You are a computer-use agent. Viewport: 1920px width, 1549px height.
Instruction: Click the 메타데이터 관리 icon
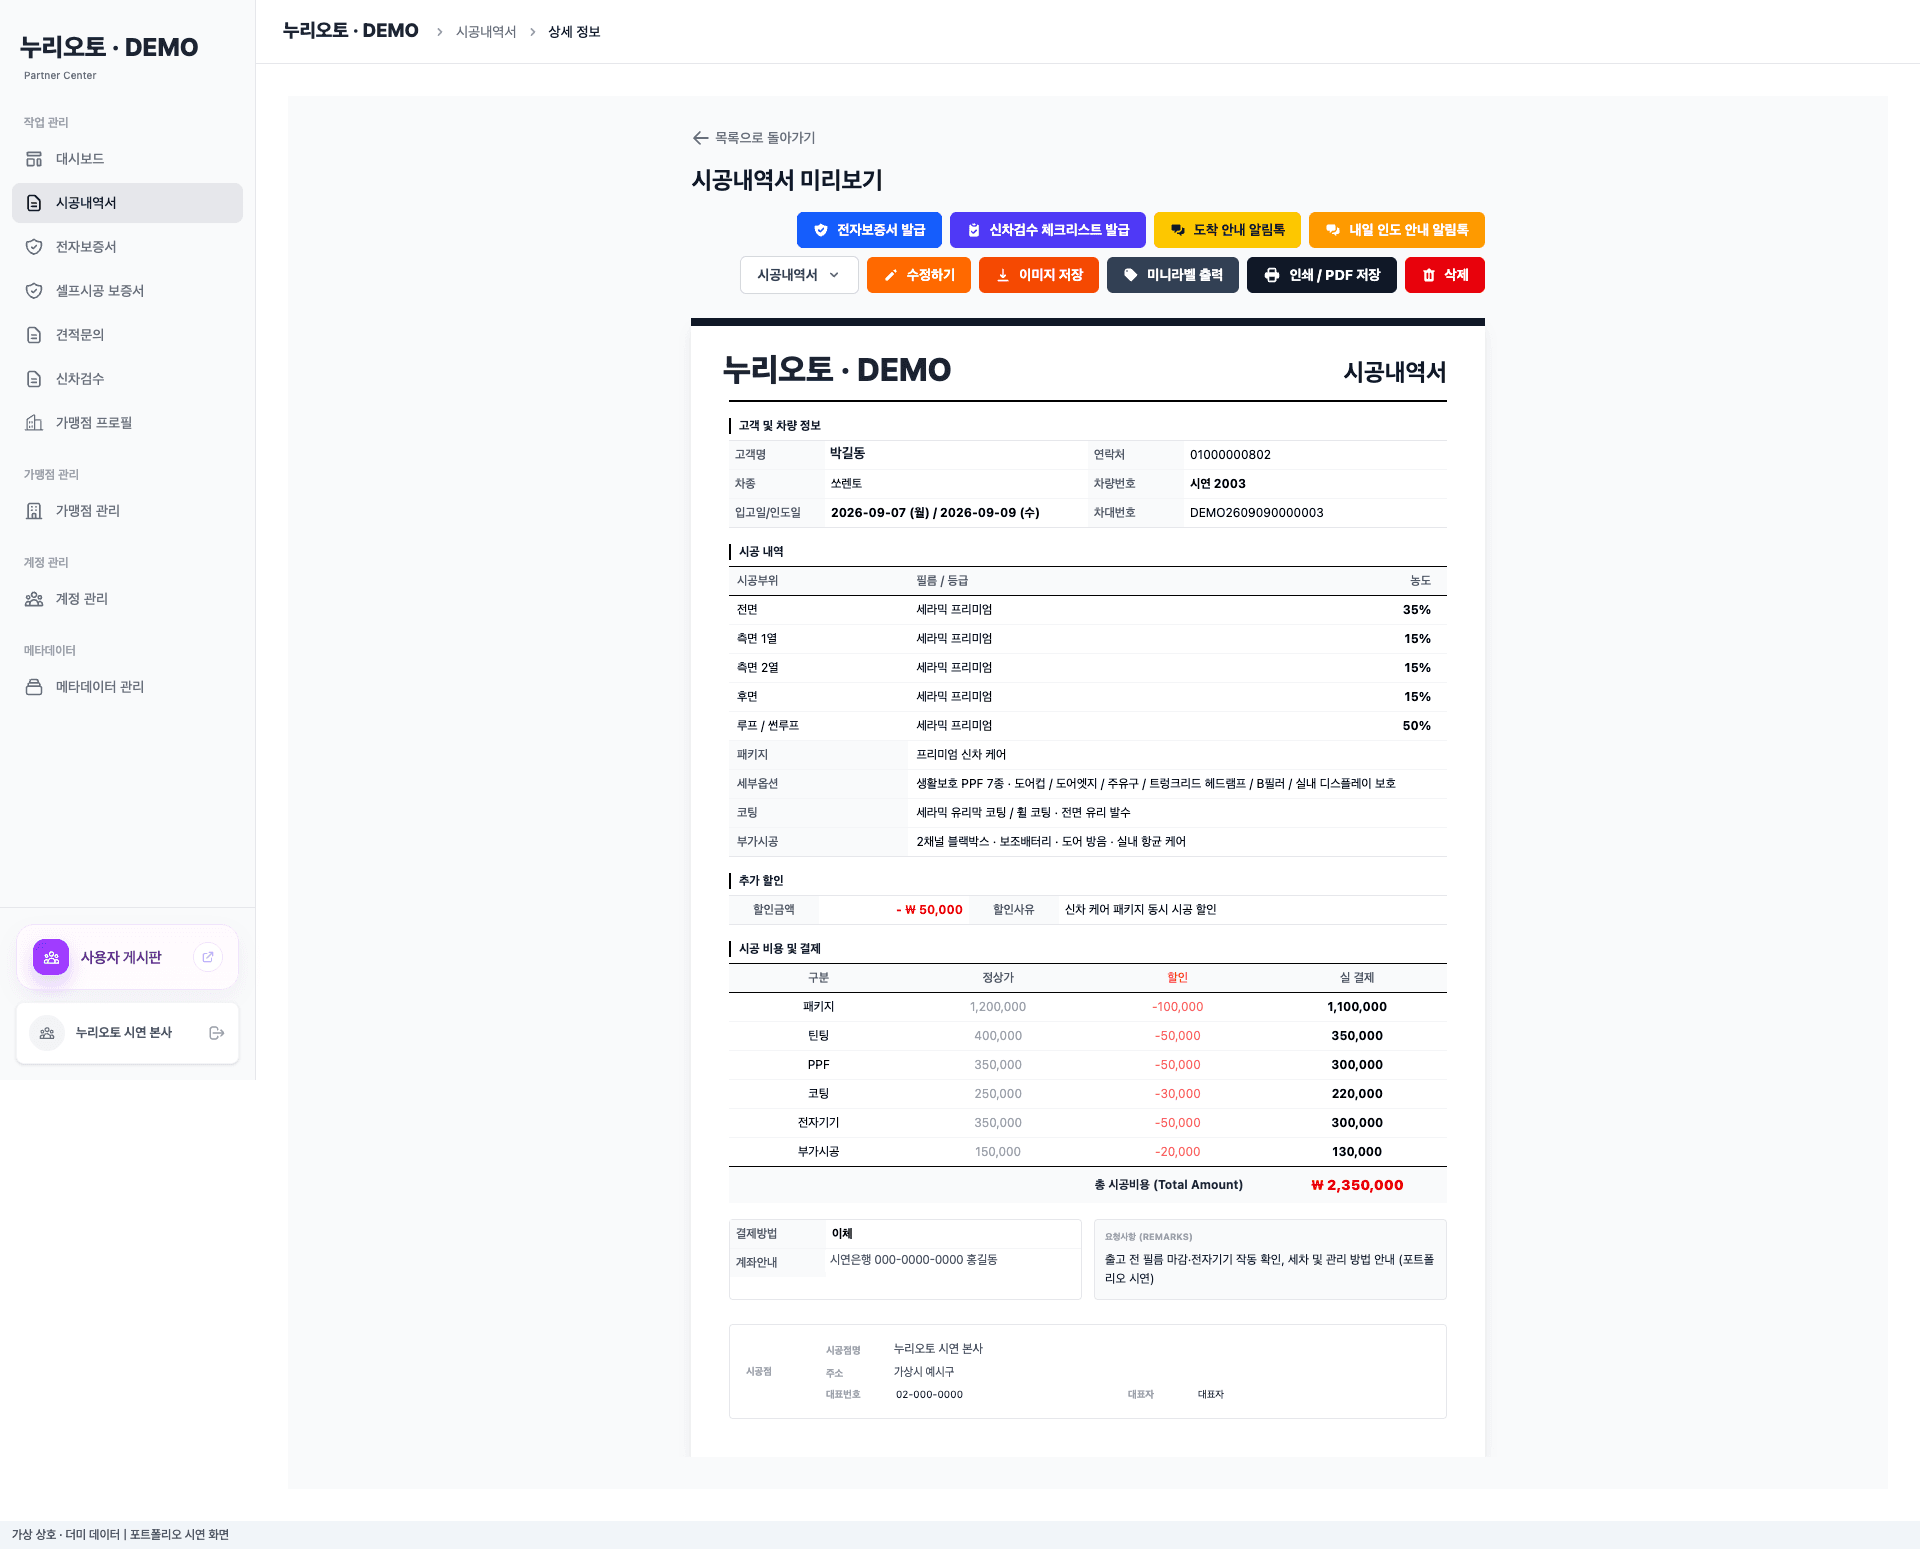[x=34, y=687]
